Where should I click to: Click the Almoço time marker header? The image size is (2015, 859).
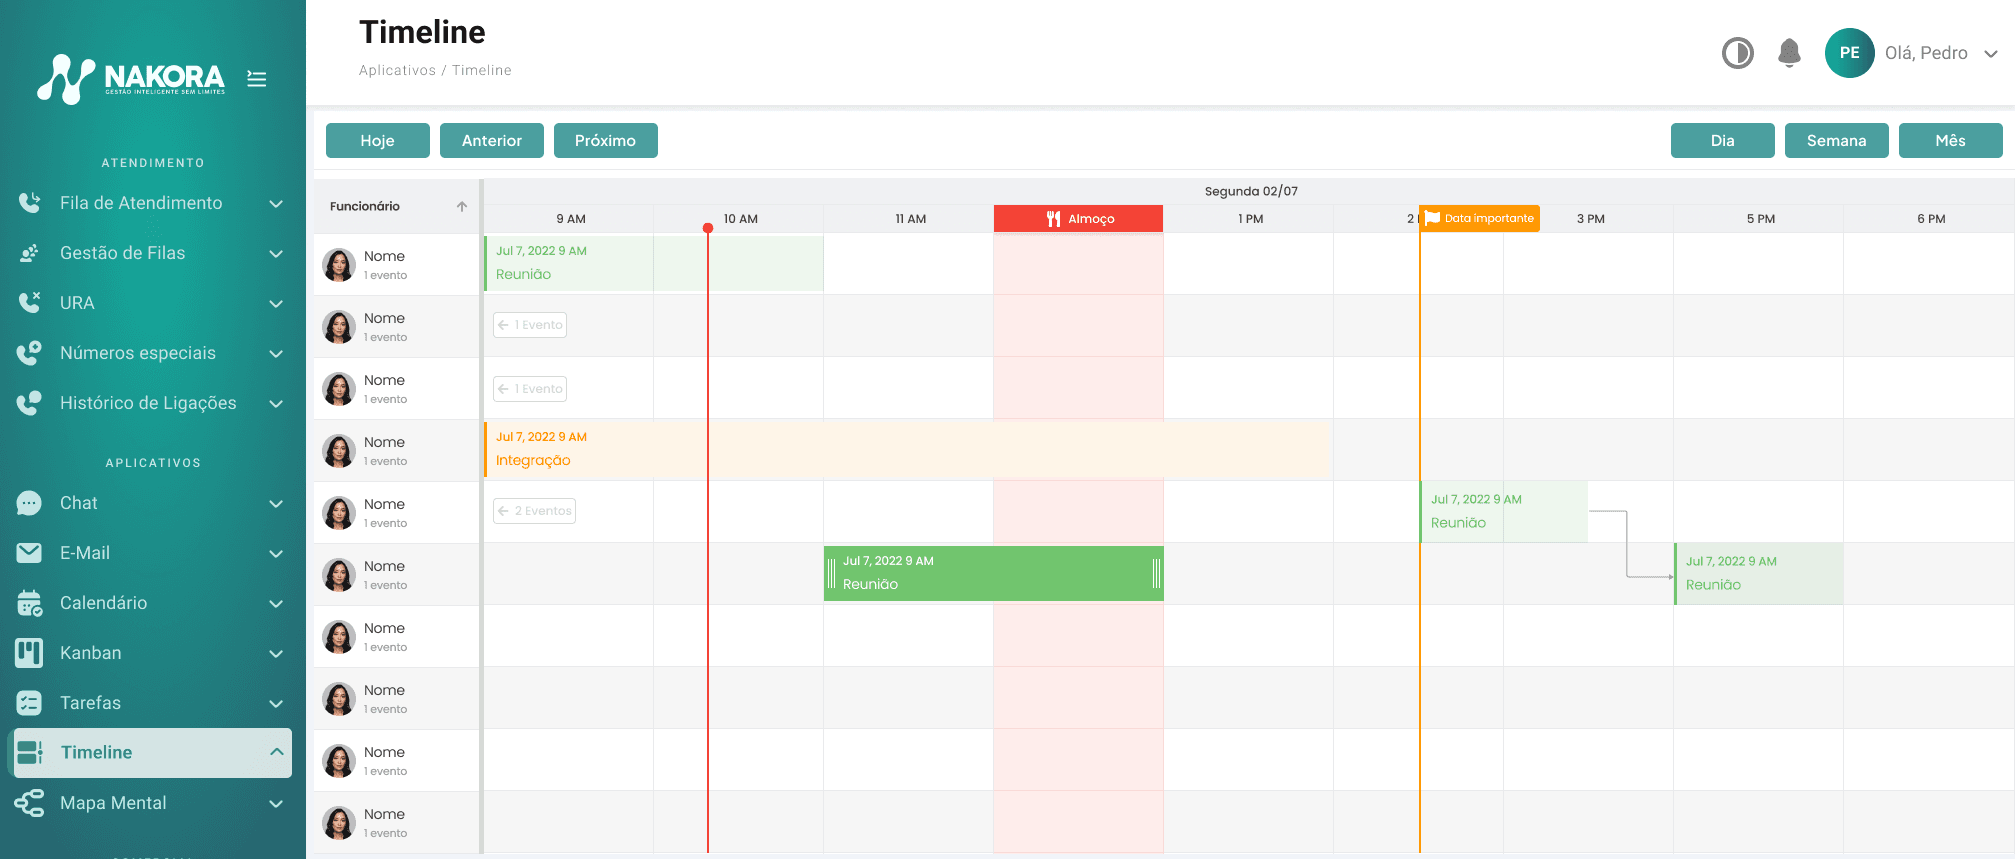(x=1079, y=219)
